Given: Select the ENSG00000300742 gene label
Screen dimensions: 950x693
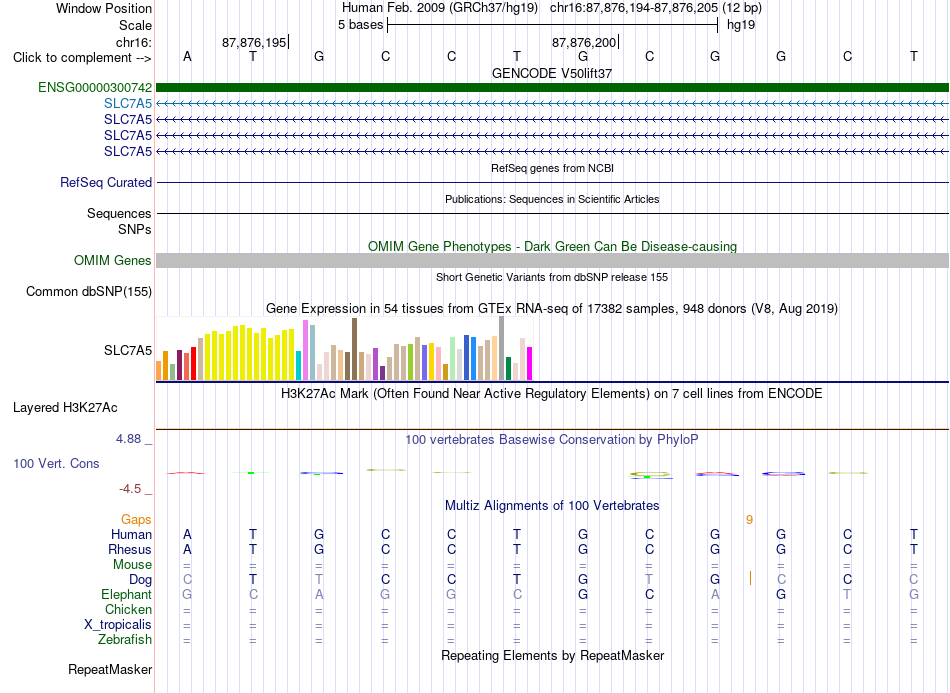Looking at the screenshot, I should (95, 87).
